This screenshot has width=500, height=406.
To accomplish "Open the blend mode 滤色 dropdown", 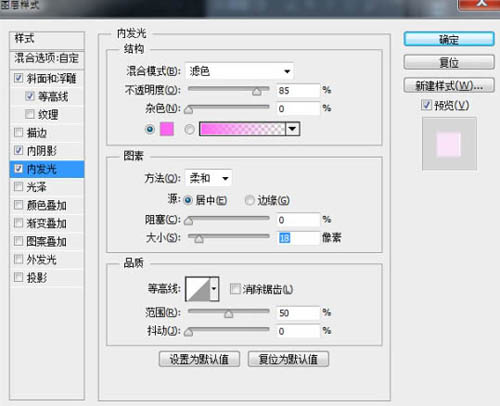I will tap(239, 71).
